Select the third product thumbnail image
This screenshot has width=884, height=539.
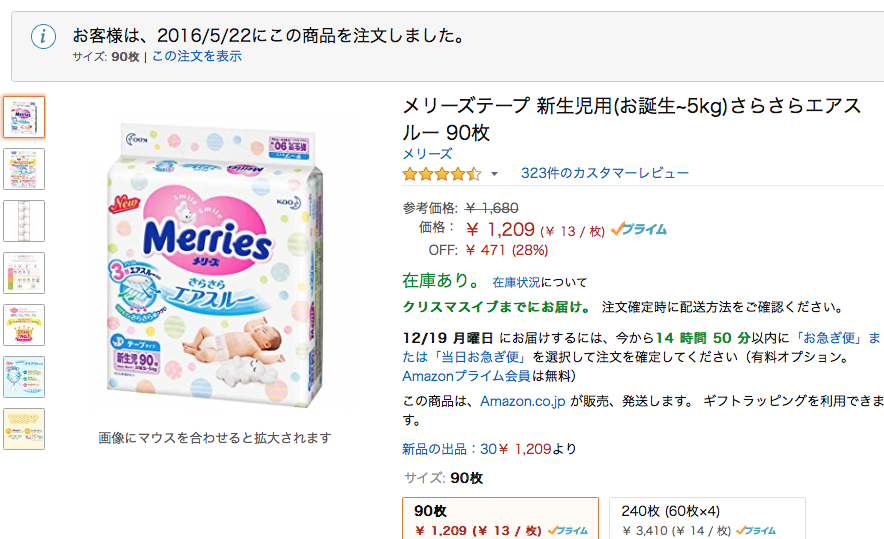[x=24, y=221]
